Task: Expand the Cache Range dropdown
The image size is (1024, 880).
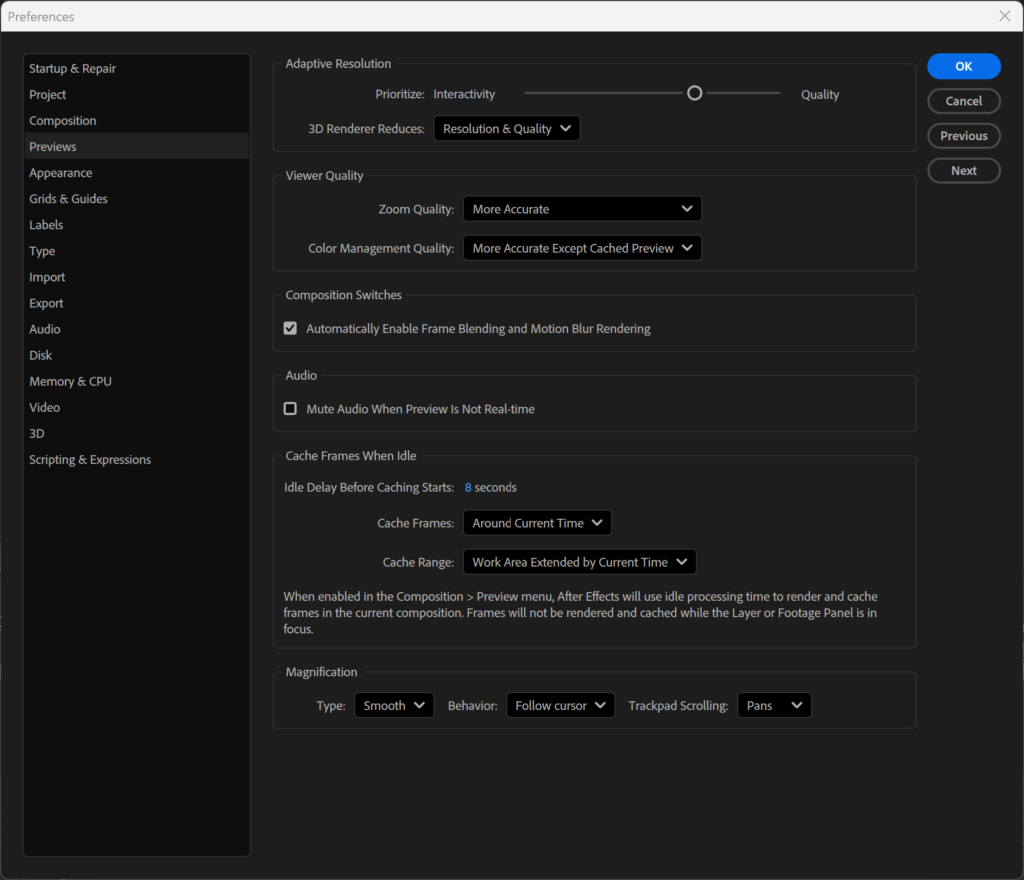Action: click(x=578, y=562)
